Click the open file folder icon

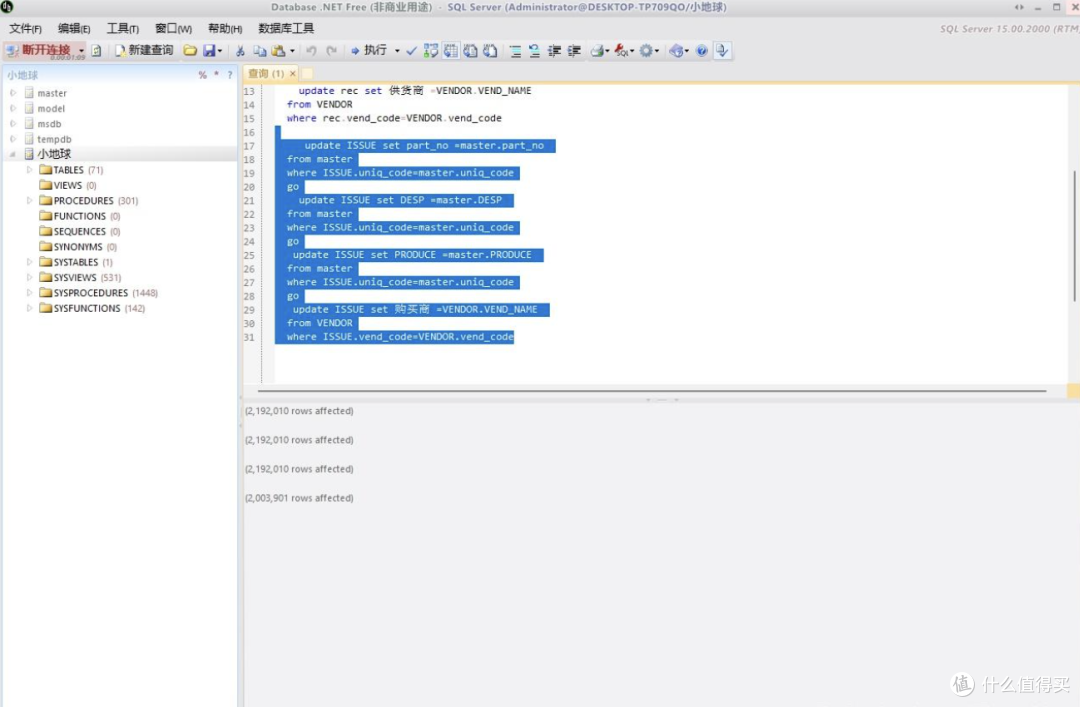pos(190,50)
